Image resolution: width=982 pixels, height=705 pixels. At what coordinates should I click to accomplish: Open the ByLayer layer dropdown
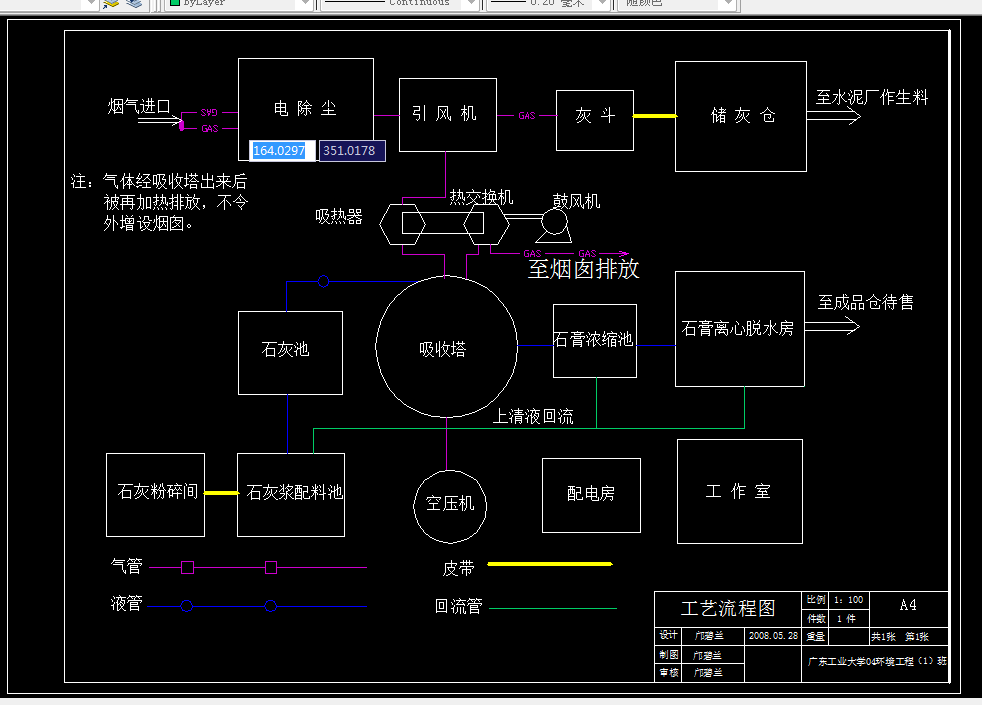tap(305, 4)
